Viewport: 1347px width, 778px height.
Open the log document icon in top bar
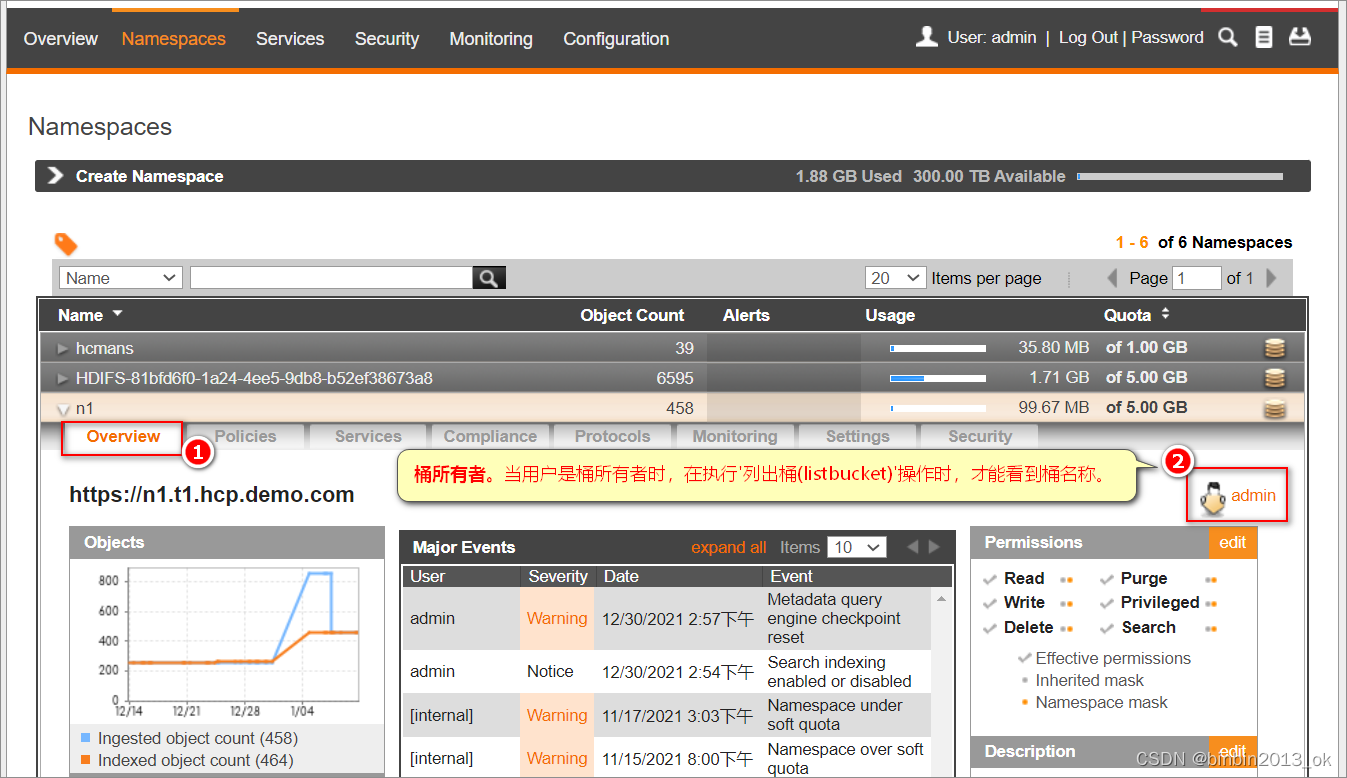point(1263,37)
